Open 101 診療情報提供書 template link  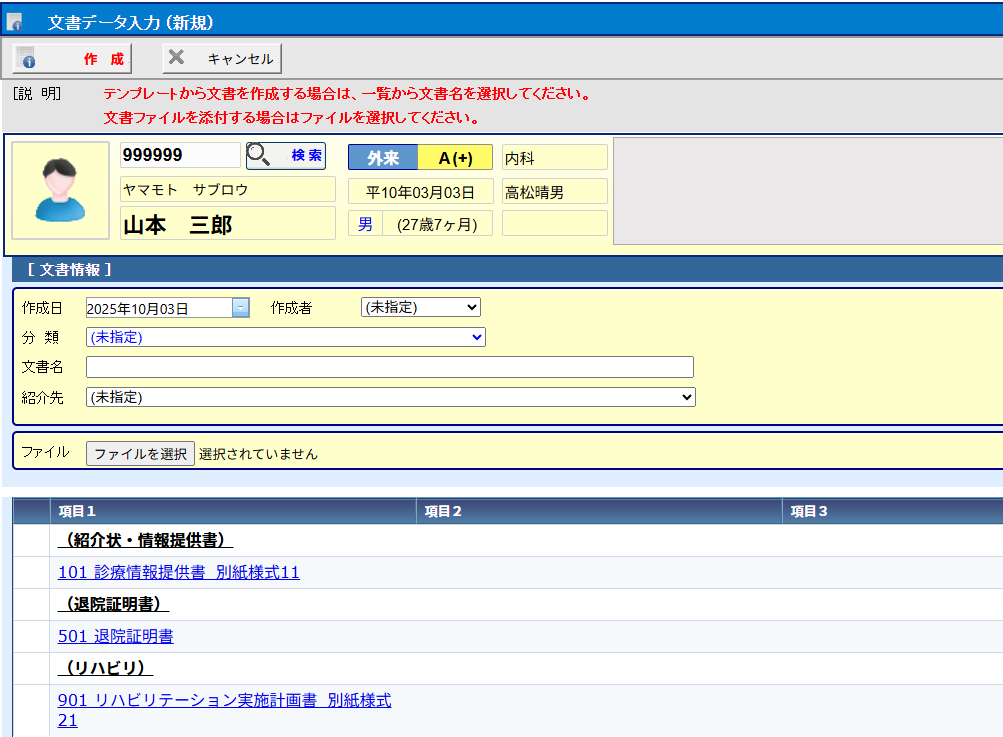tap(178, 572)
